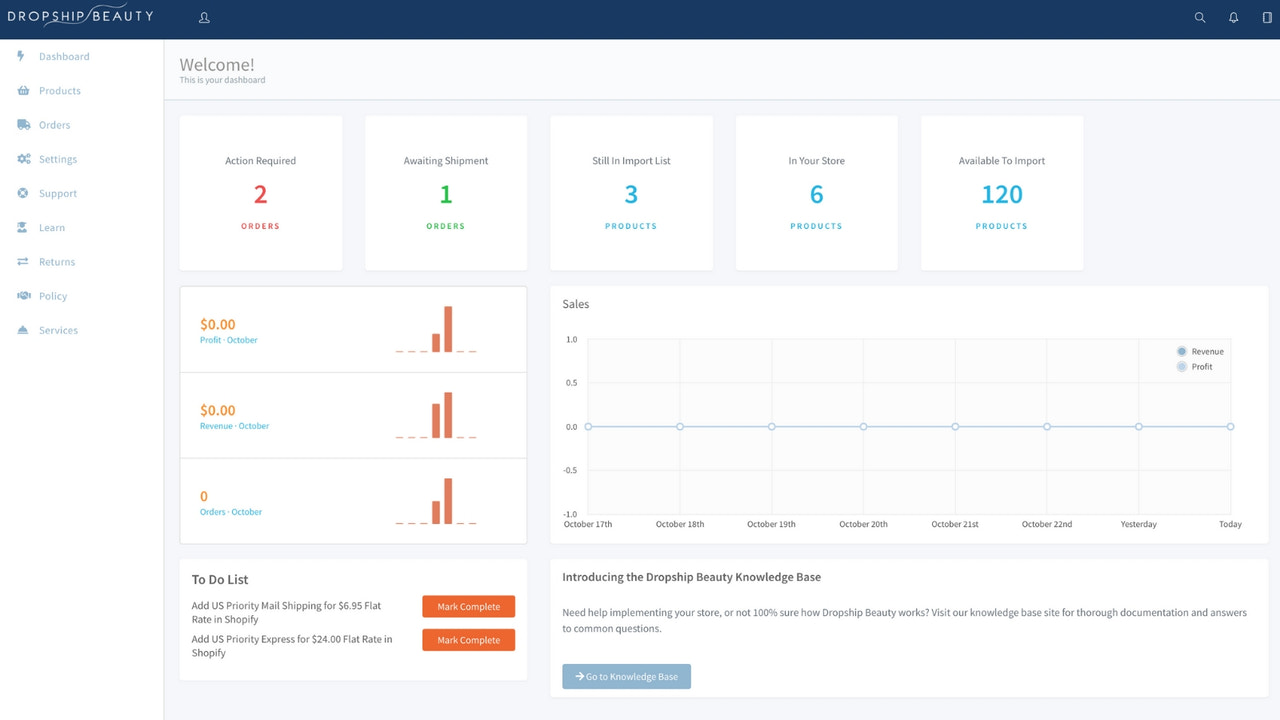Screen dimensions: 1280x720
Task: Open the Learn section
Action: (x=52, y=227)
